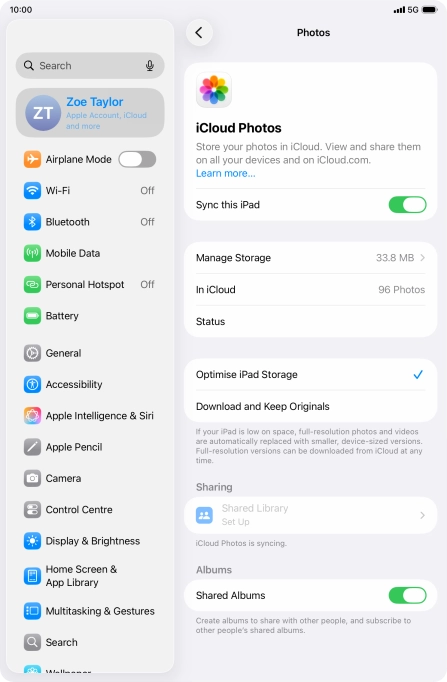The height and width of the screenshot is (682, 447).
Task: Expand Manage Storage chevron
Action: point(422,258)
